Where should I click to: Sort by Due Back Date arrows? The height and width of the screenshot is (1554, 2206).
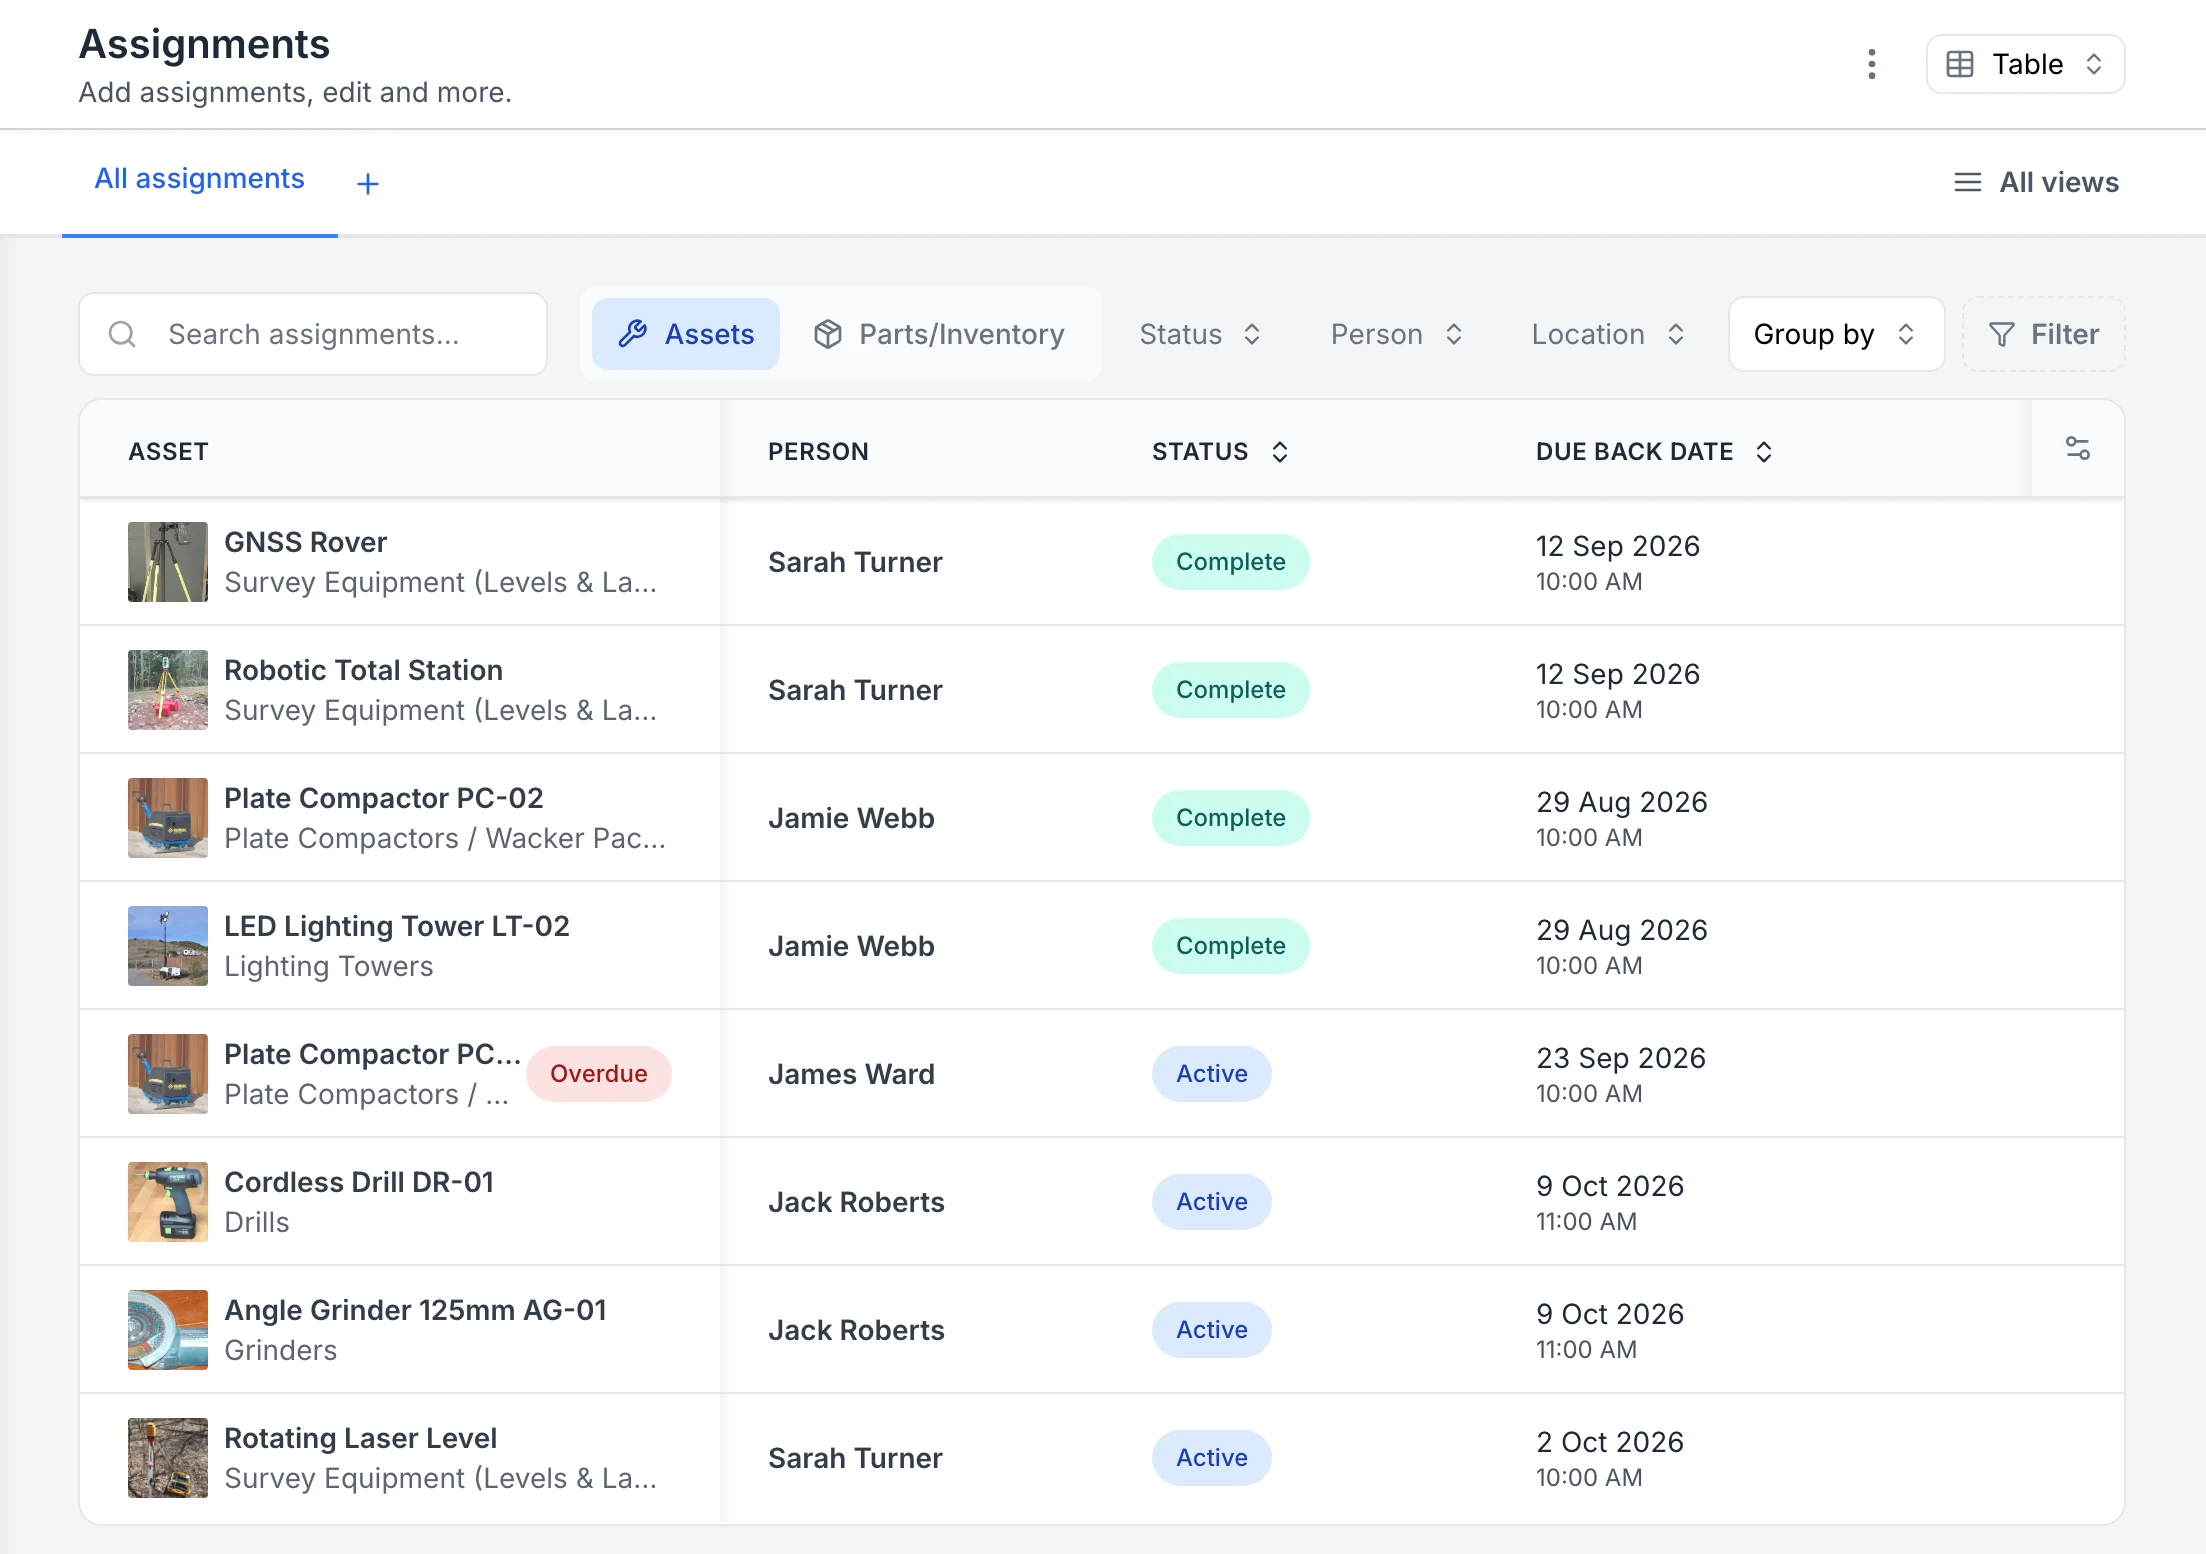point(1764,452)
